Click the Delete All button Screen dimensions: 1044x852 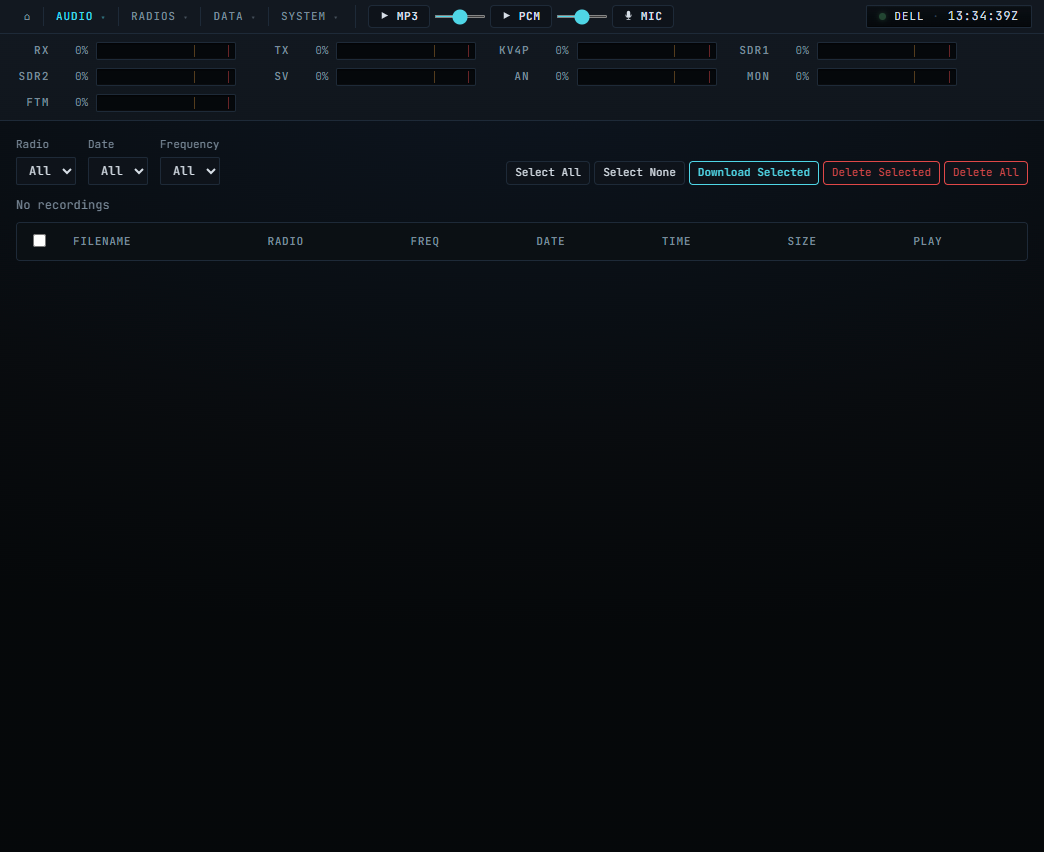pyautogui.click(x=986, y=173)
